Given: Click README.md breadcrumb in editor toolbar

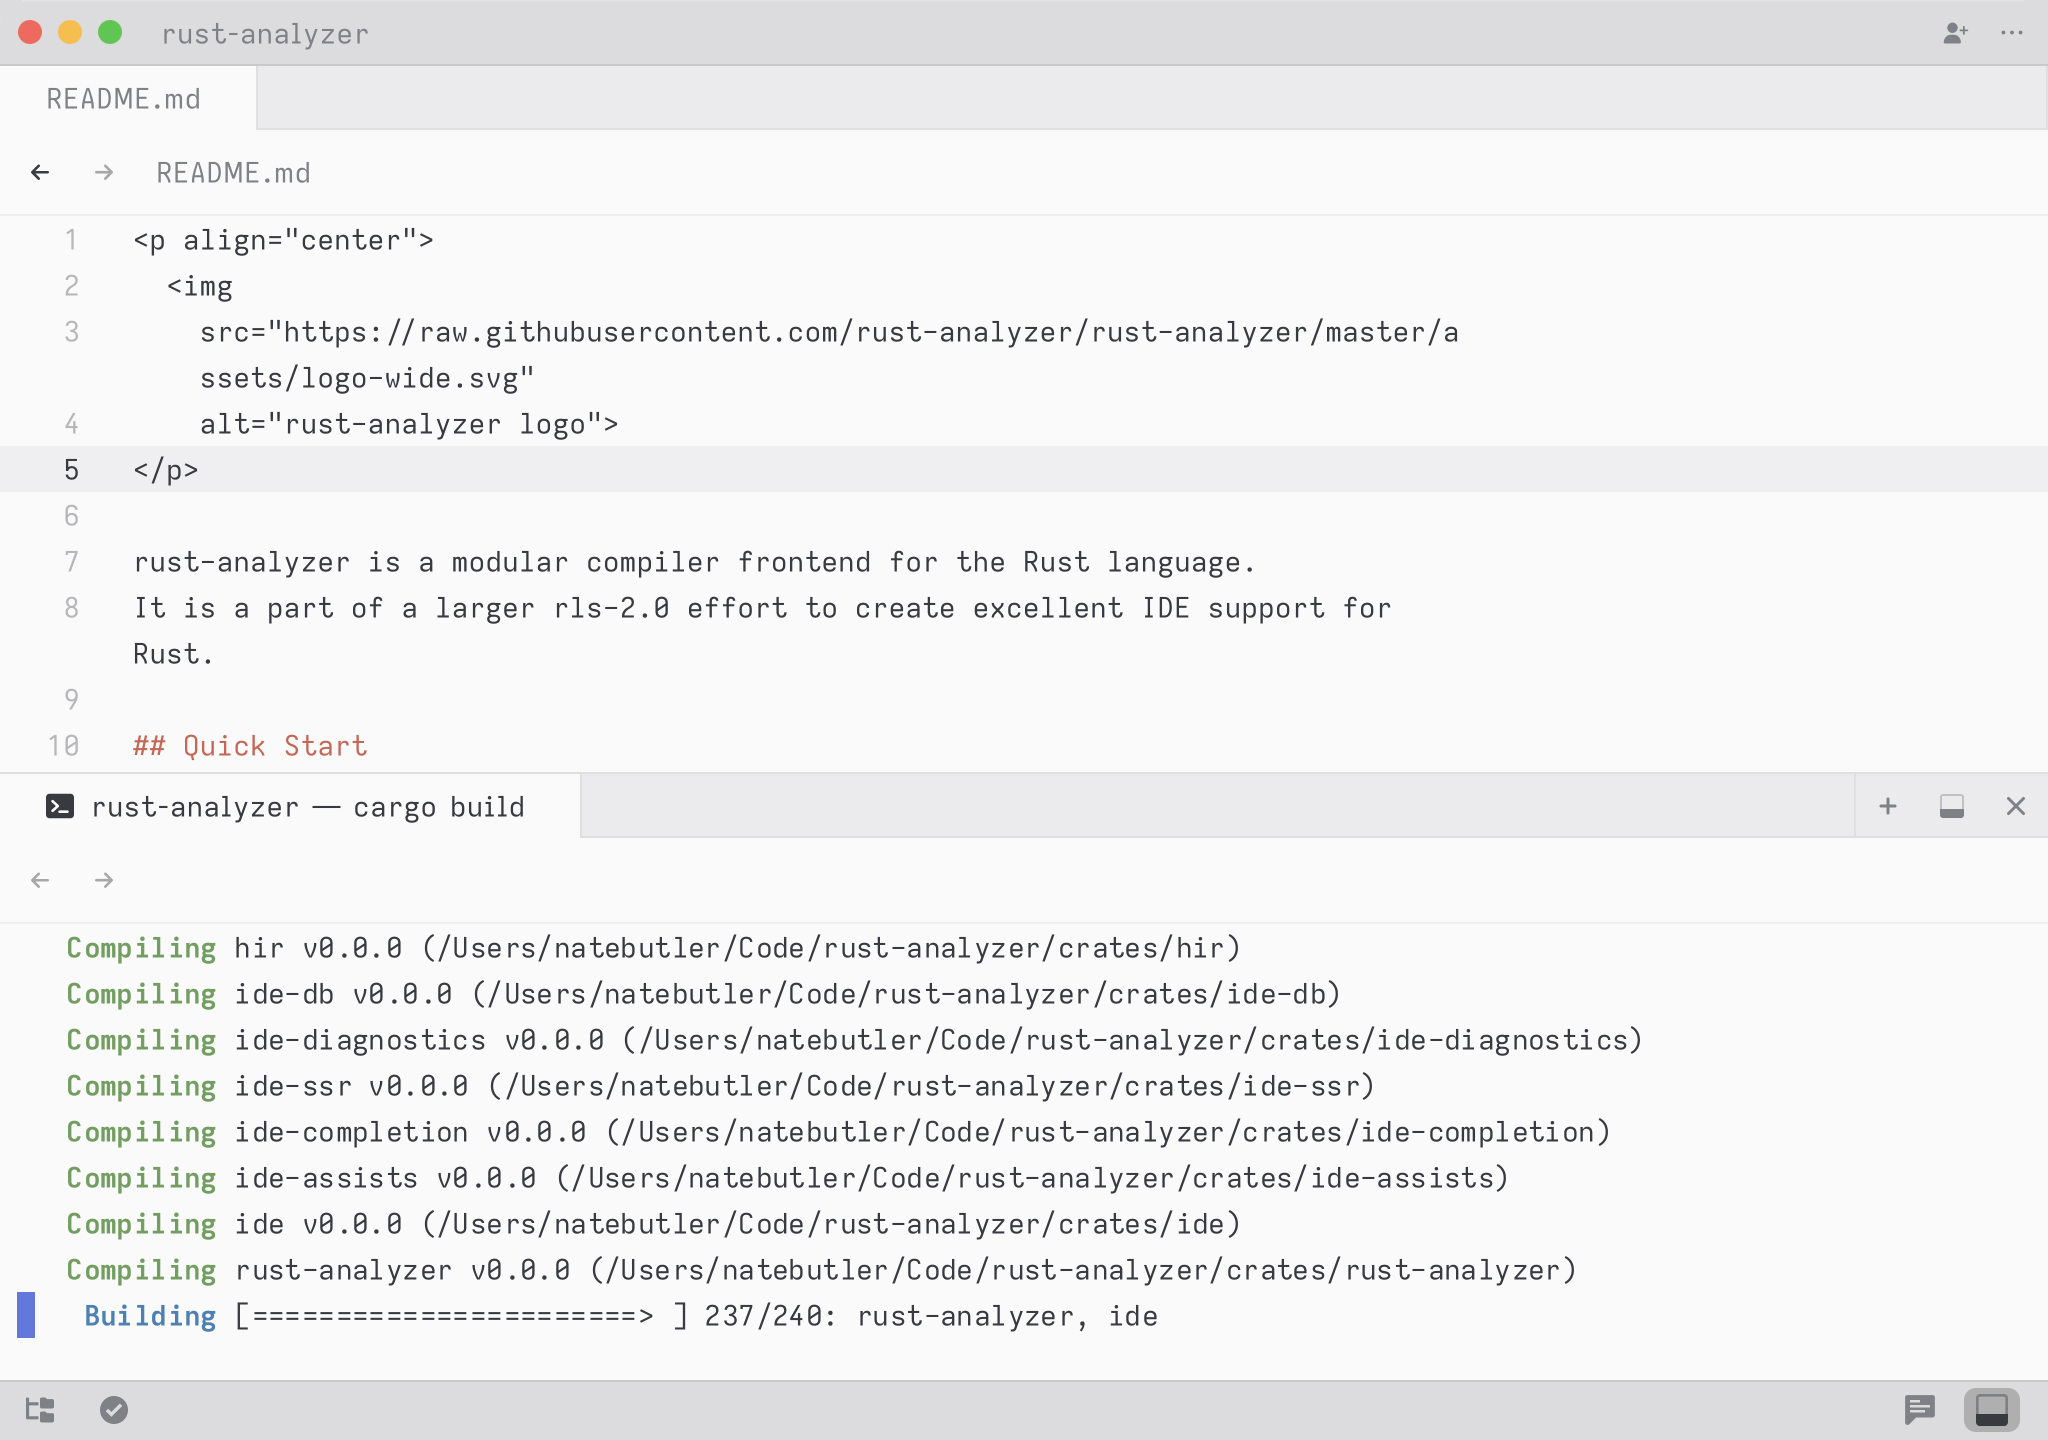Looking at the screenshot, I should [x=233, y=173].
